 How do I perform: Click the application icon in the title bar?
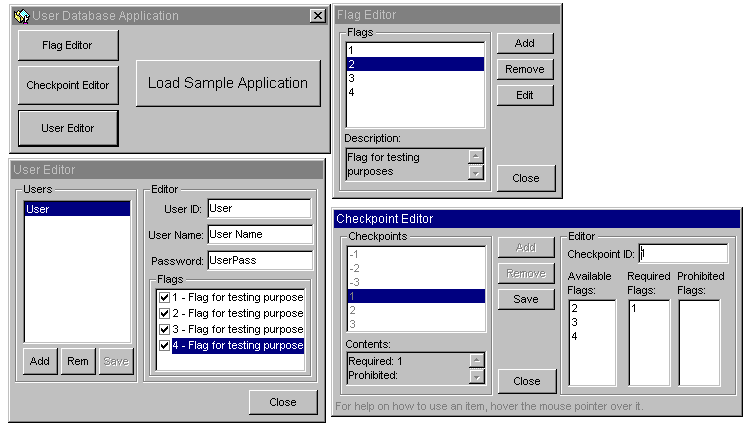20,15
